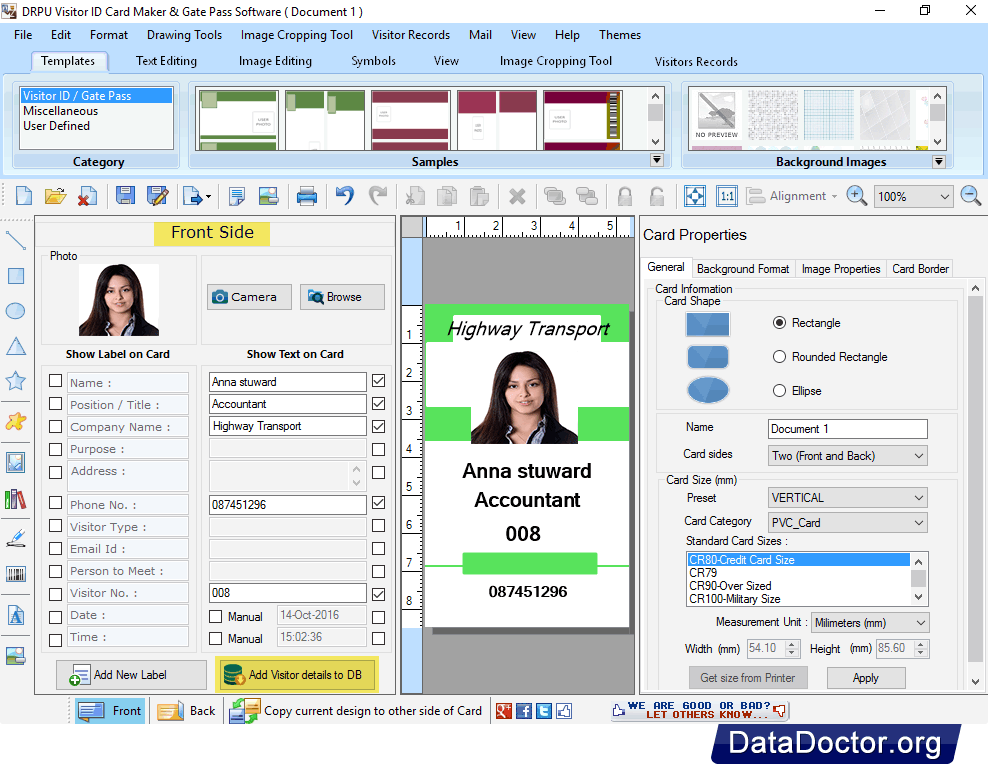Screen dimensions: 988x764
Task: Switch to the Text Editing tab
Action: click(166, 61)
